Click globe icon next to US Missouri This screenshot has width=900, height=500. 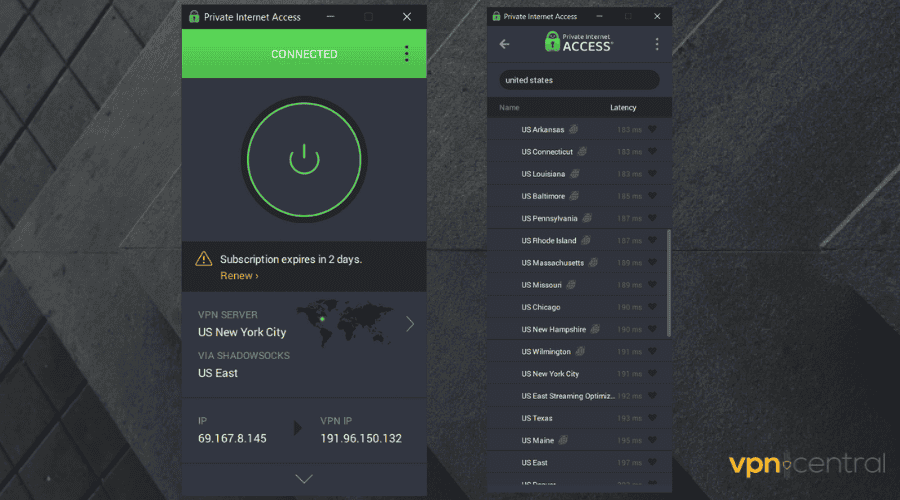coord(571,285)
